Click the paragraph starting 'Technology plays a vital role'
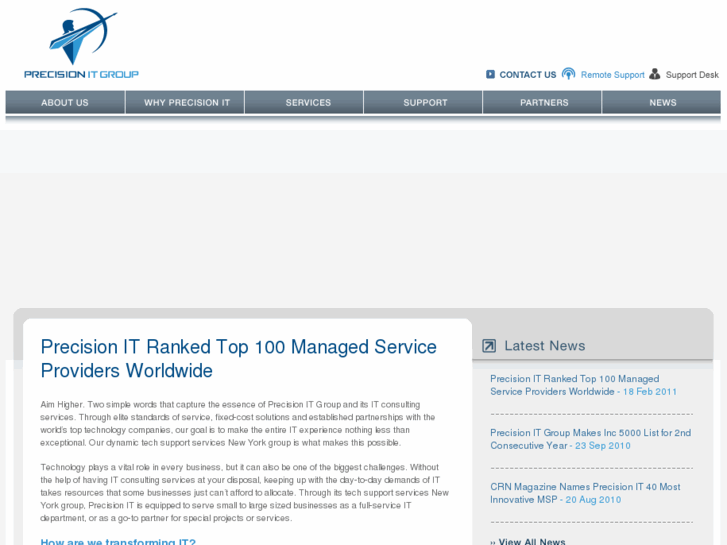The height and width of the screenshot is (545, 727). pos(244,493)
